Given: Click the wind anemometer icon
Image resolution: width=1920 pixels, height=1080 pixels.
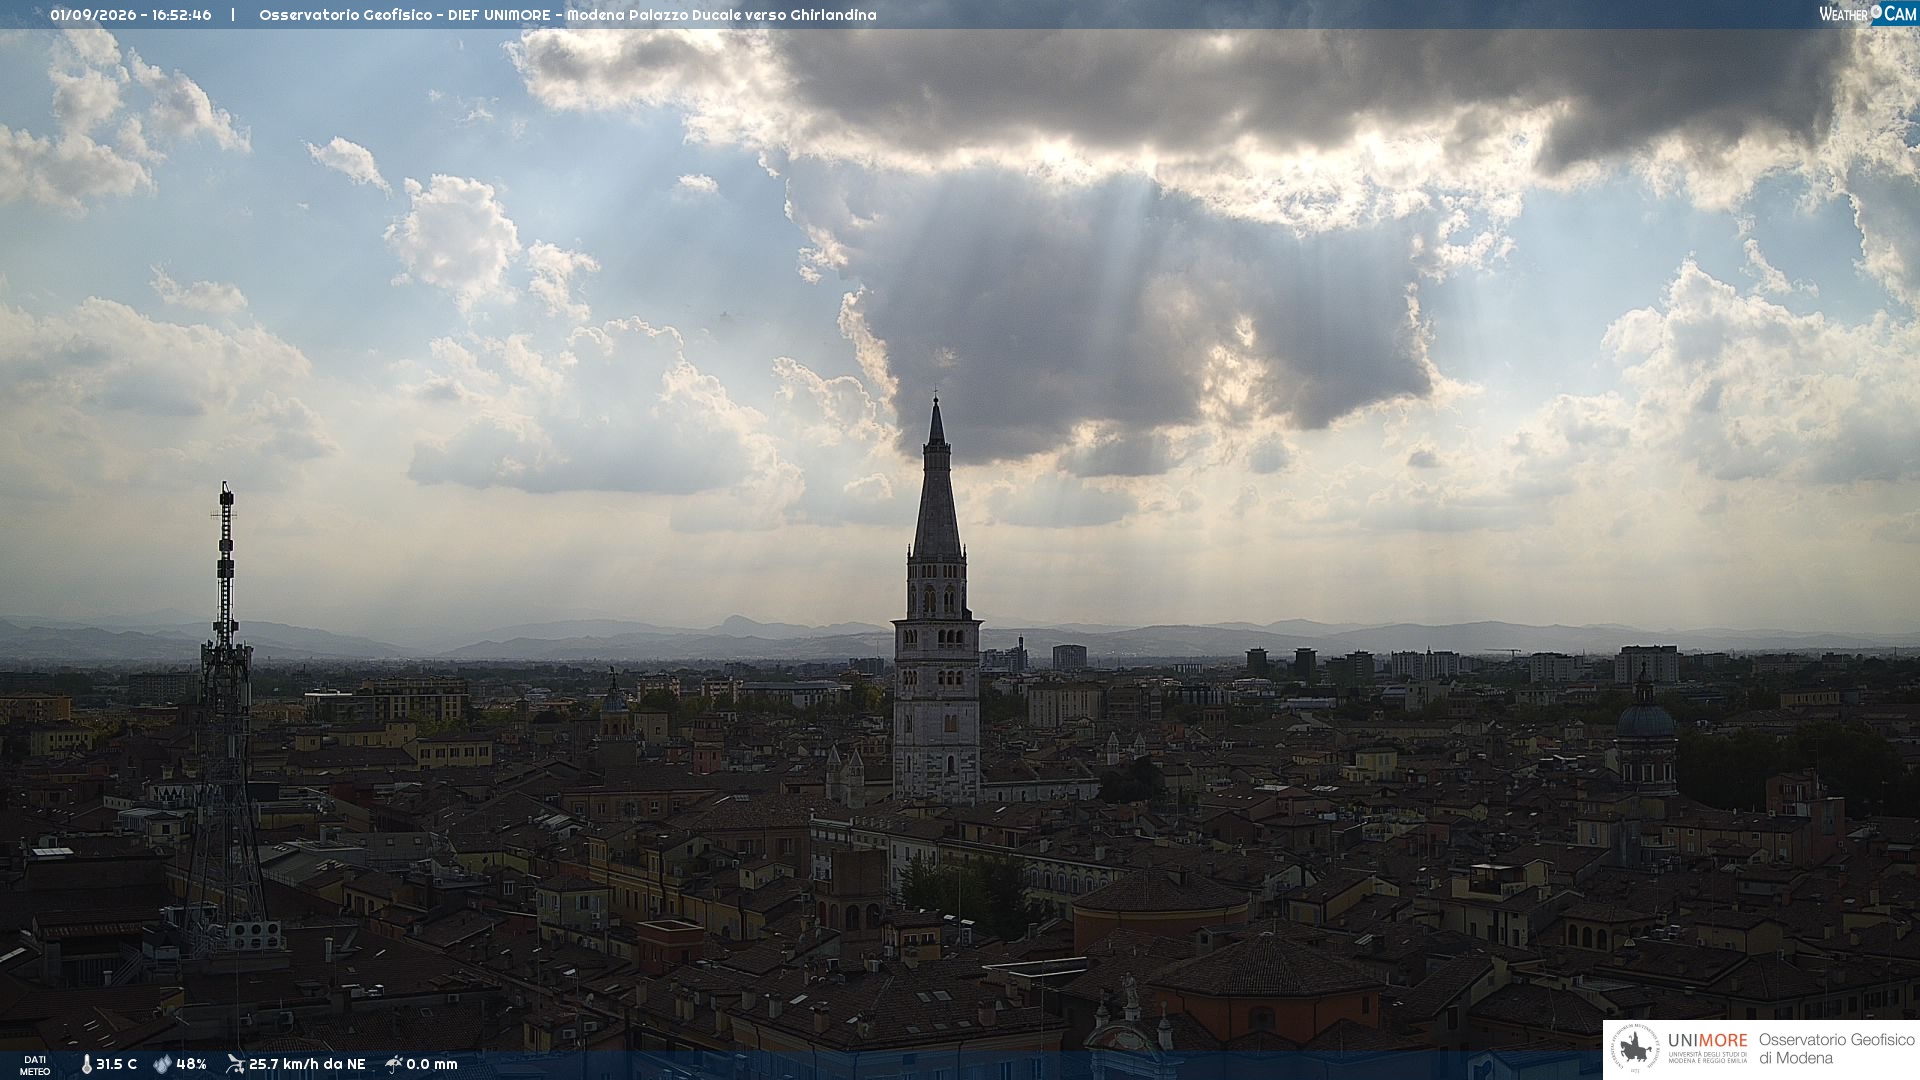Looking at the screenshot, I should 235,1064.
